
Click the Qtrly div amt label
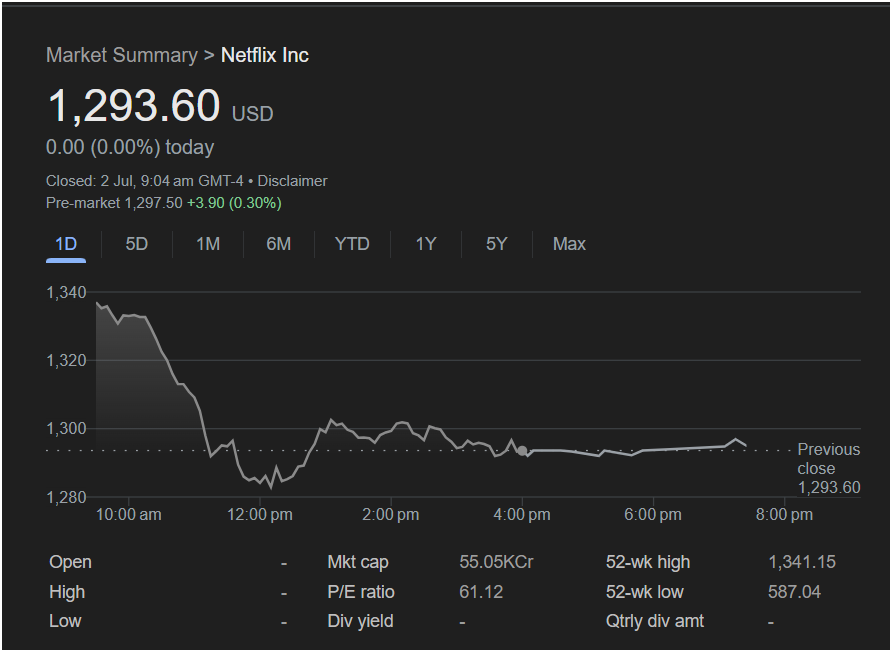(655, 621)
